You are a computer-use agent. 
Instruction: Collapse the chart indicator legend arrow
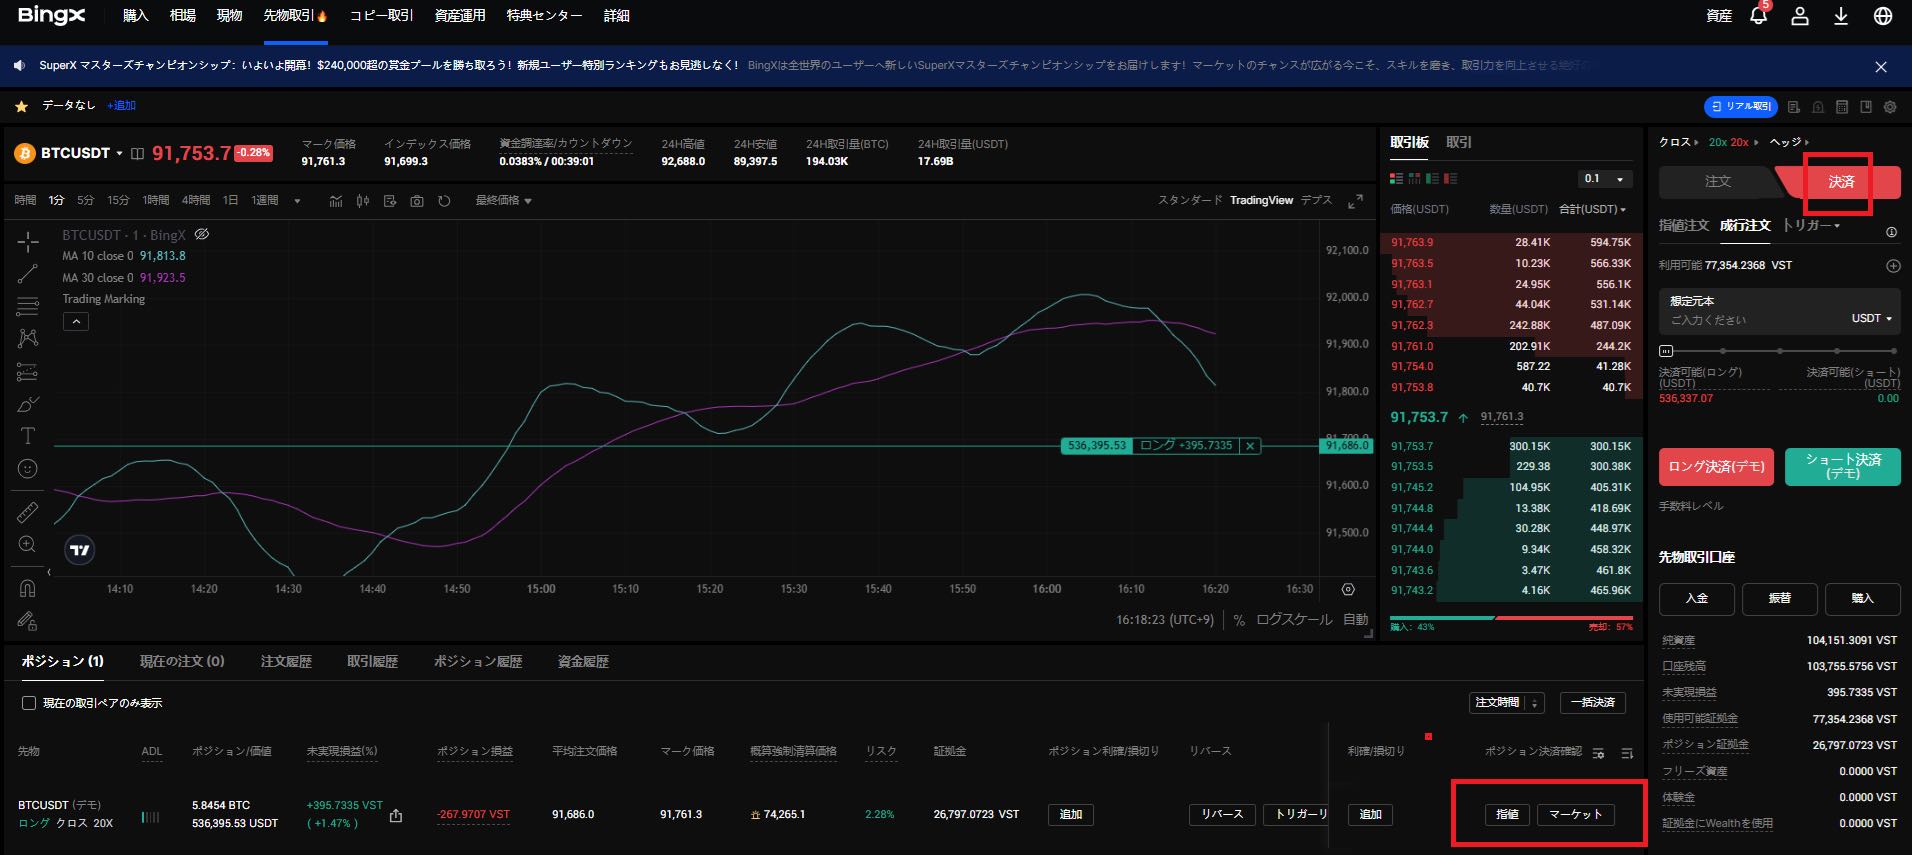(76, 321)
